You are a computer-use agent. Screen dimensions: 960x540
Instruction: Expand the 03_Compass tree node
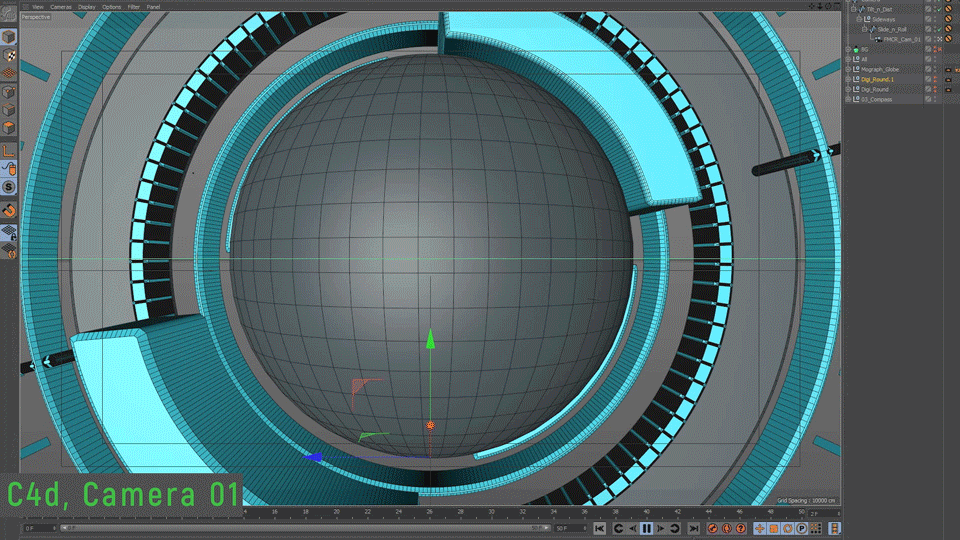tap(849, 99)
